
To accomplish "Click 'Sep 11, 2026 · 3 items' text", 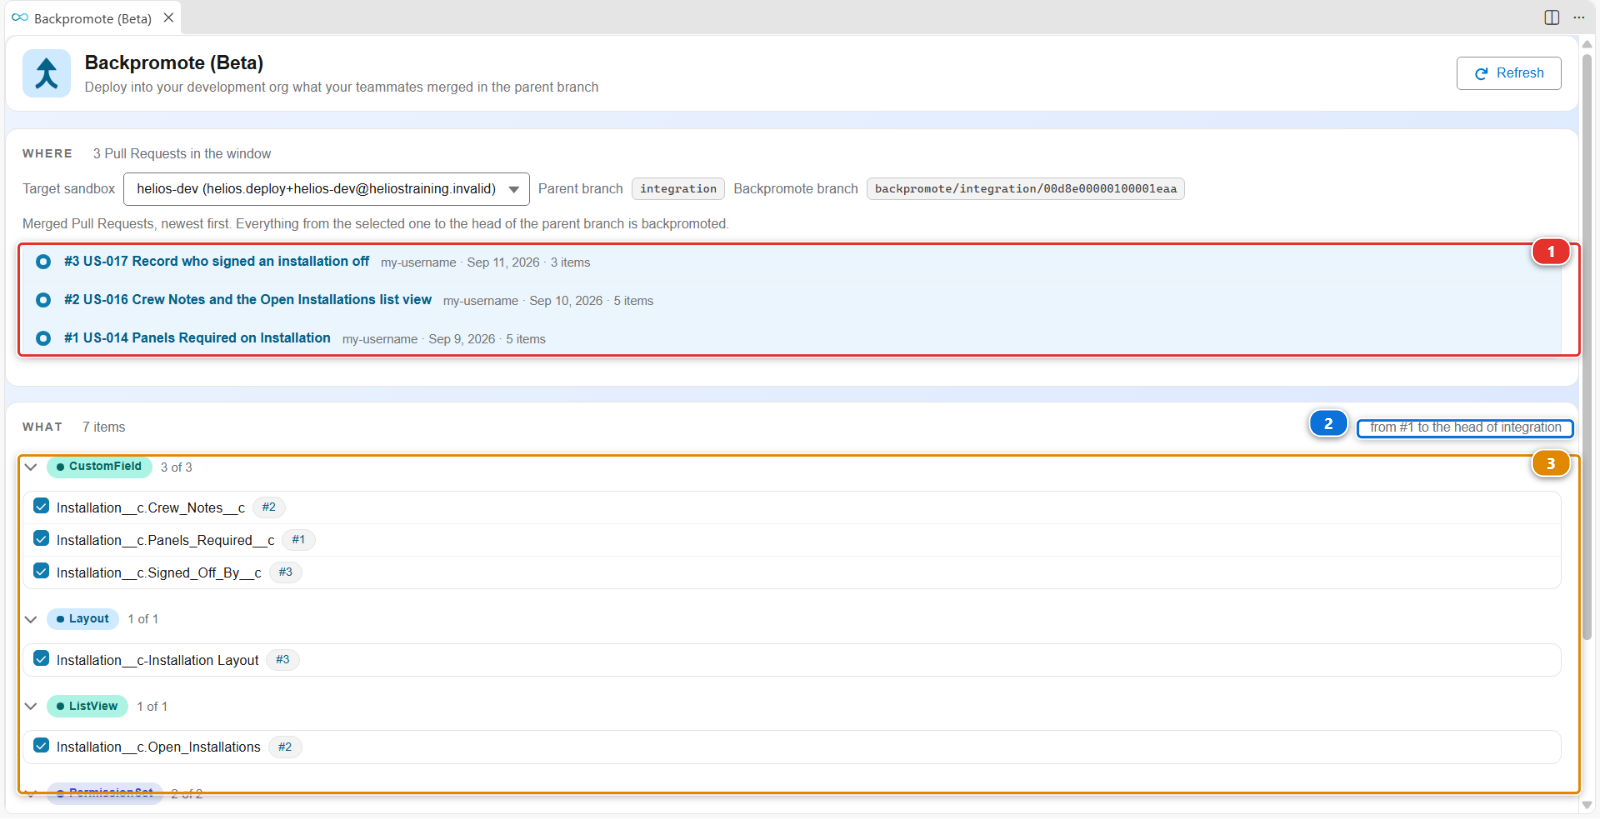I will coord(528,263).
